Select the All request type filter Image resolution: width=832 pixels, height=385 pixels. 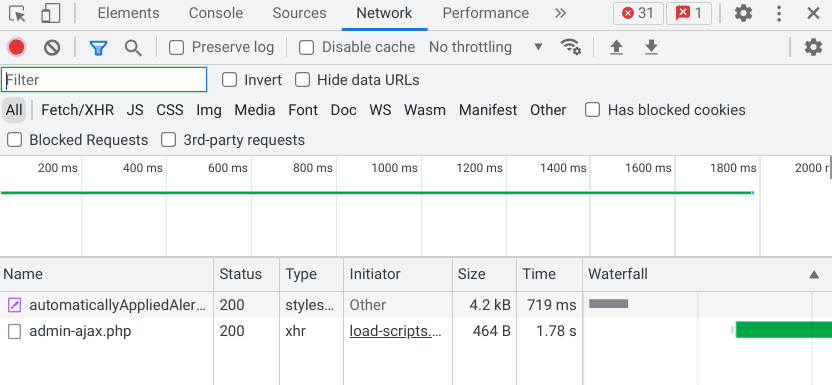[14, 110]
